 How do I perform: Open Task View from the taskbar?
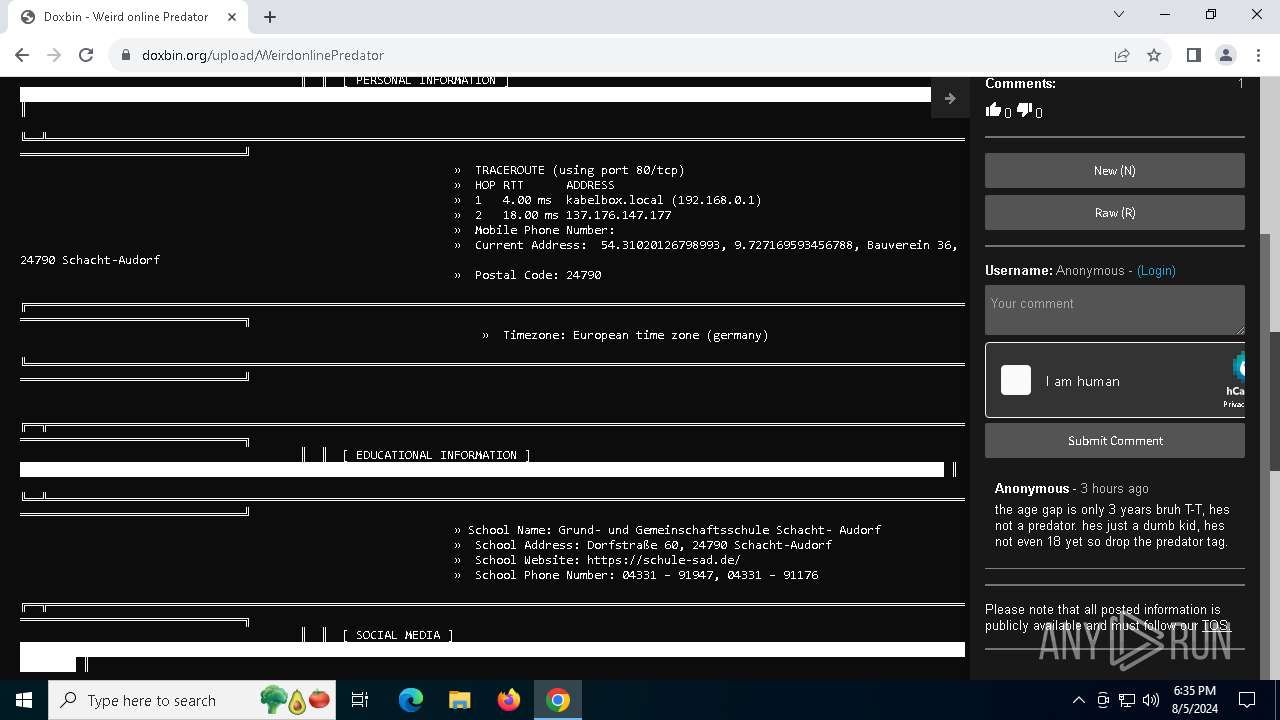pos(360,700)
